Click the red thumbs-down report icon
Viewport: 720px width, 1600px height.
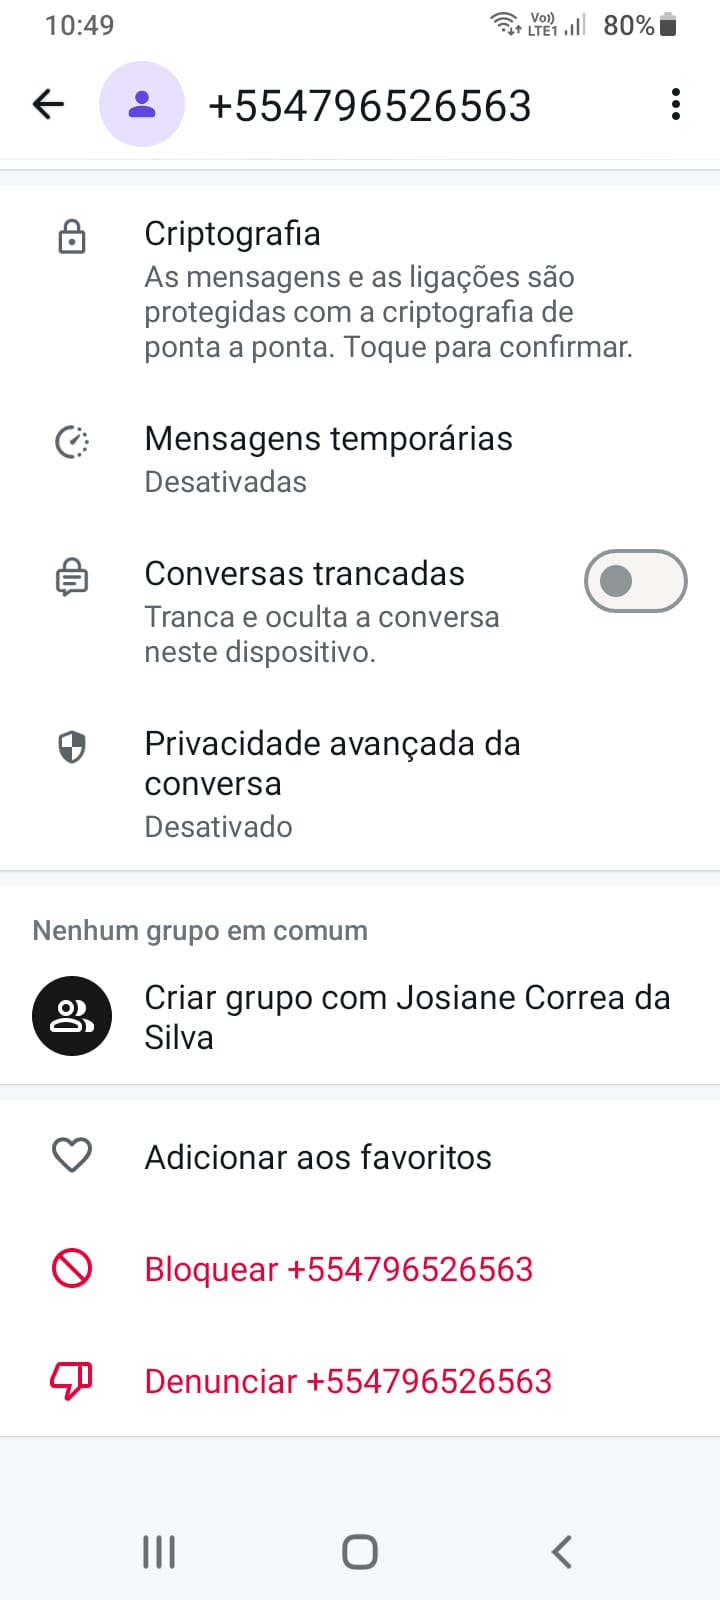click(72, 1381)
